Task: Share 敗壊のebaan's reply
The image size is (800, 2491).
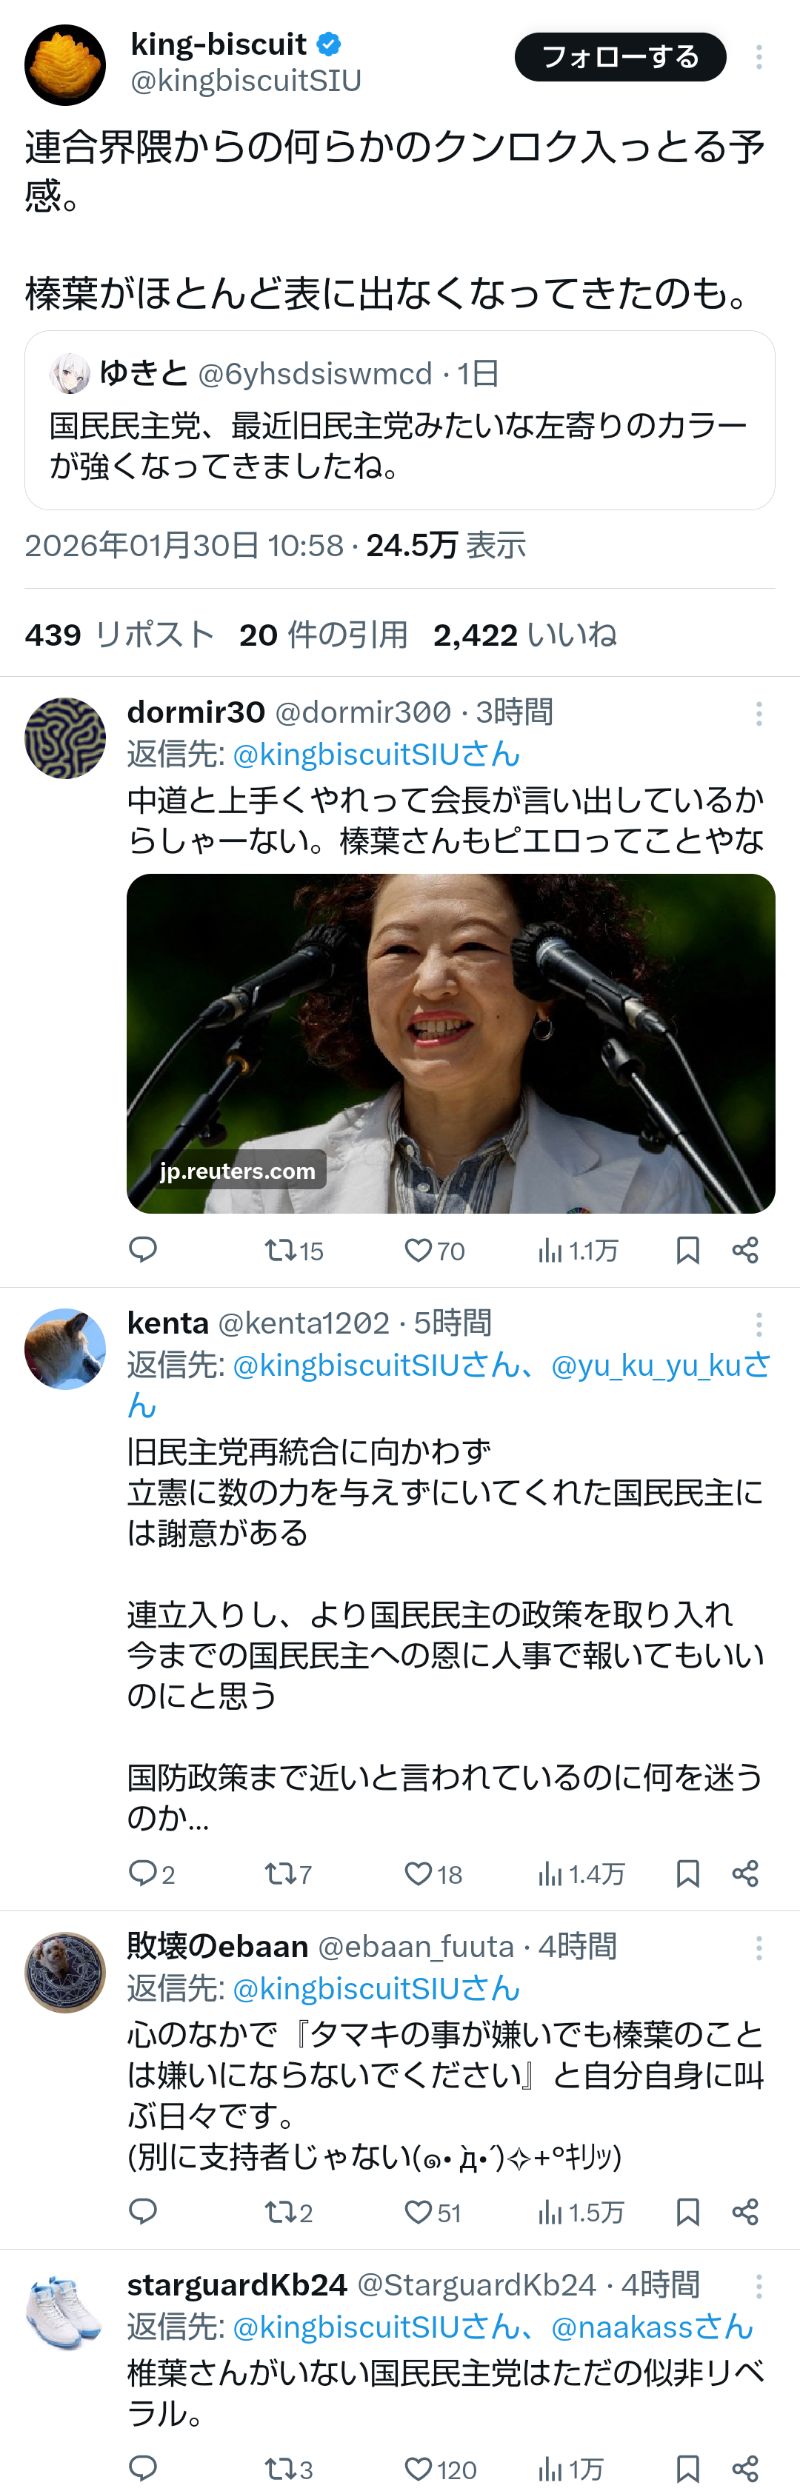Action: click(x=745, y=2211)
